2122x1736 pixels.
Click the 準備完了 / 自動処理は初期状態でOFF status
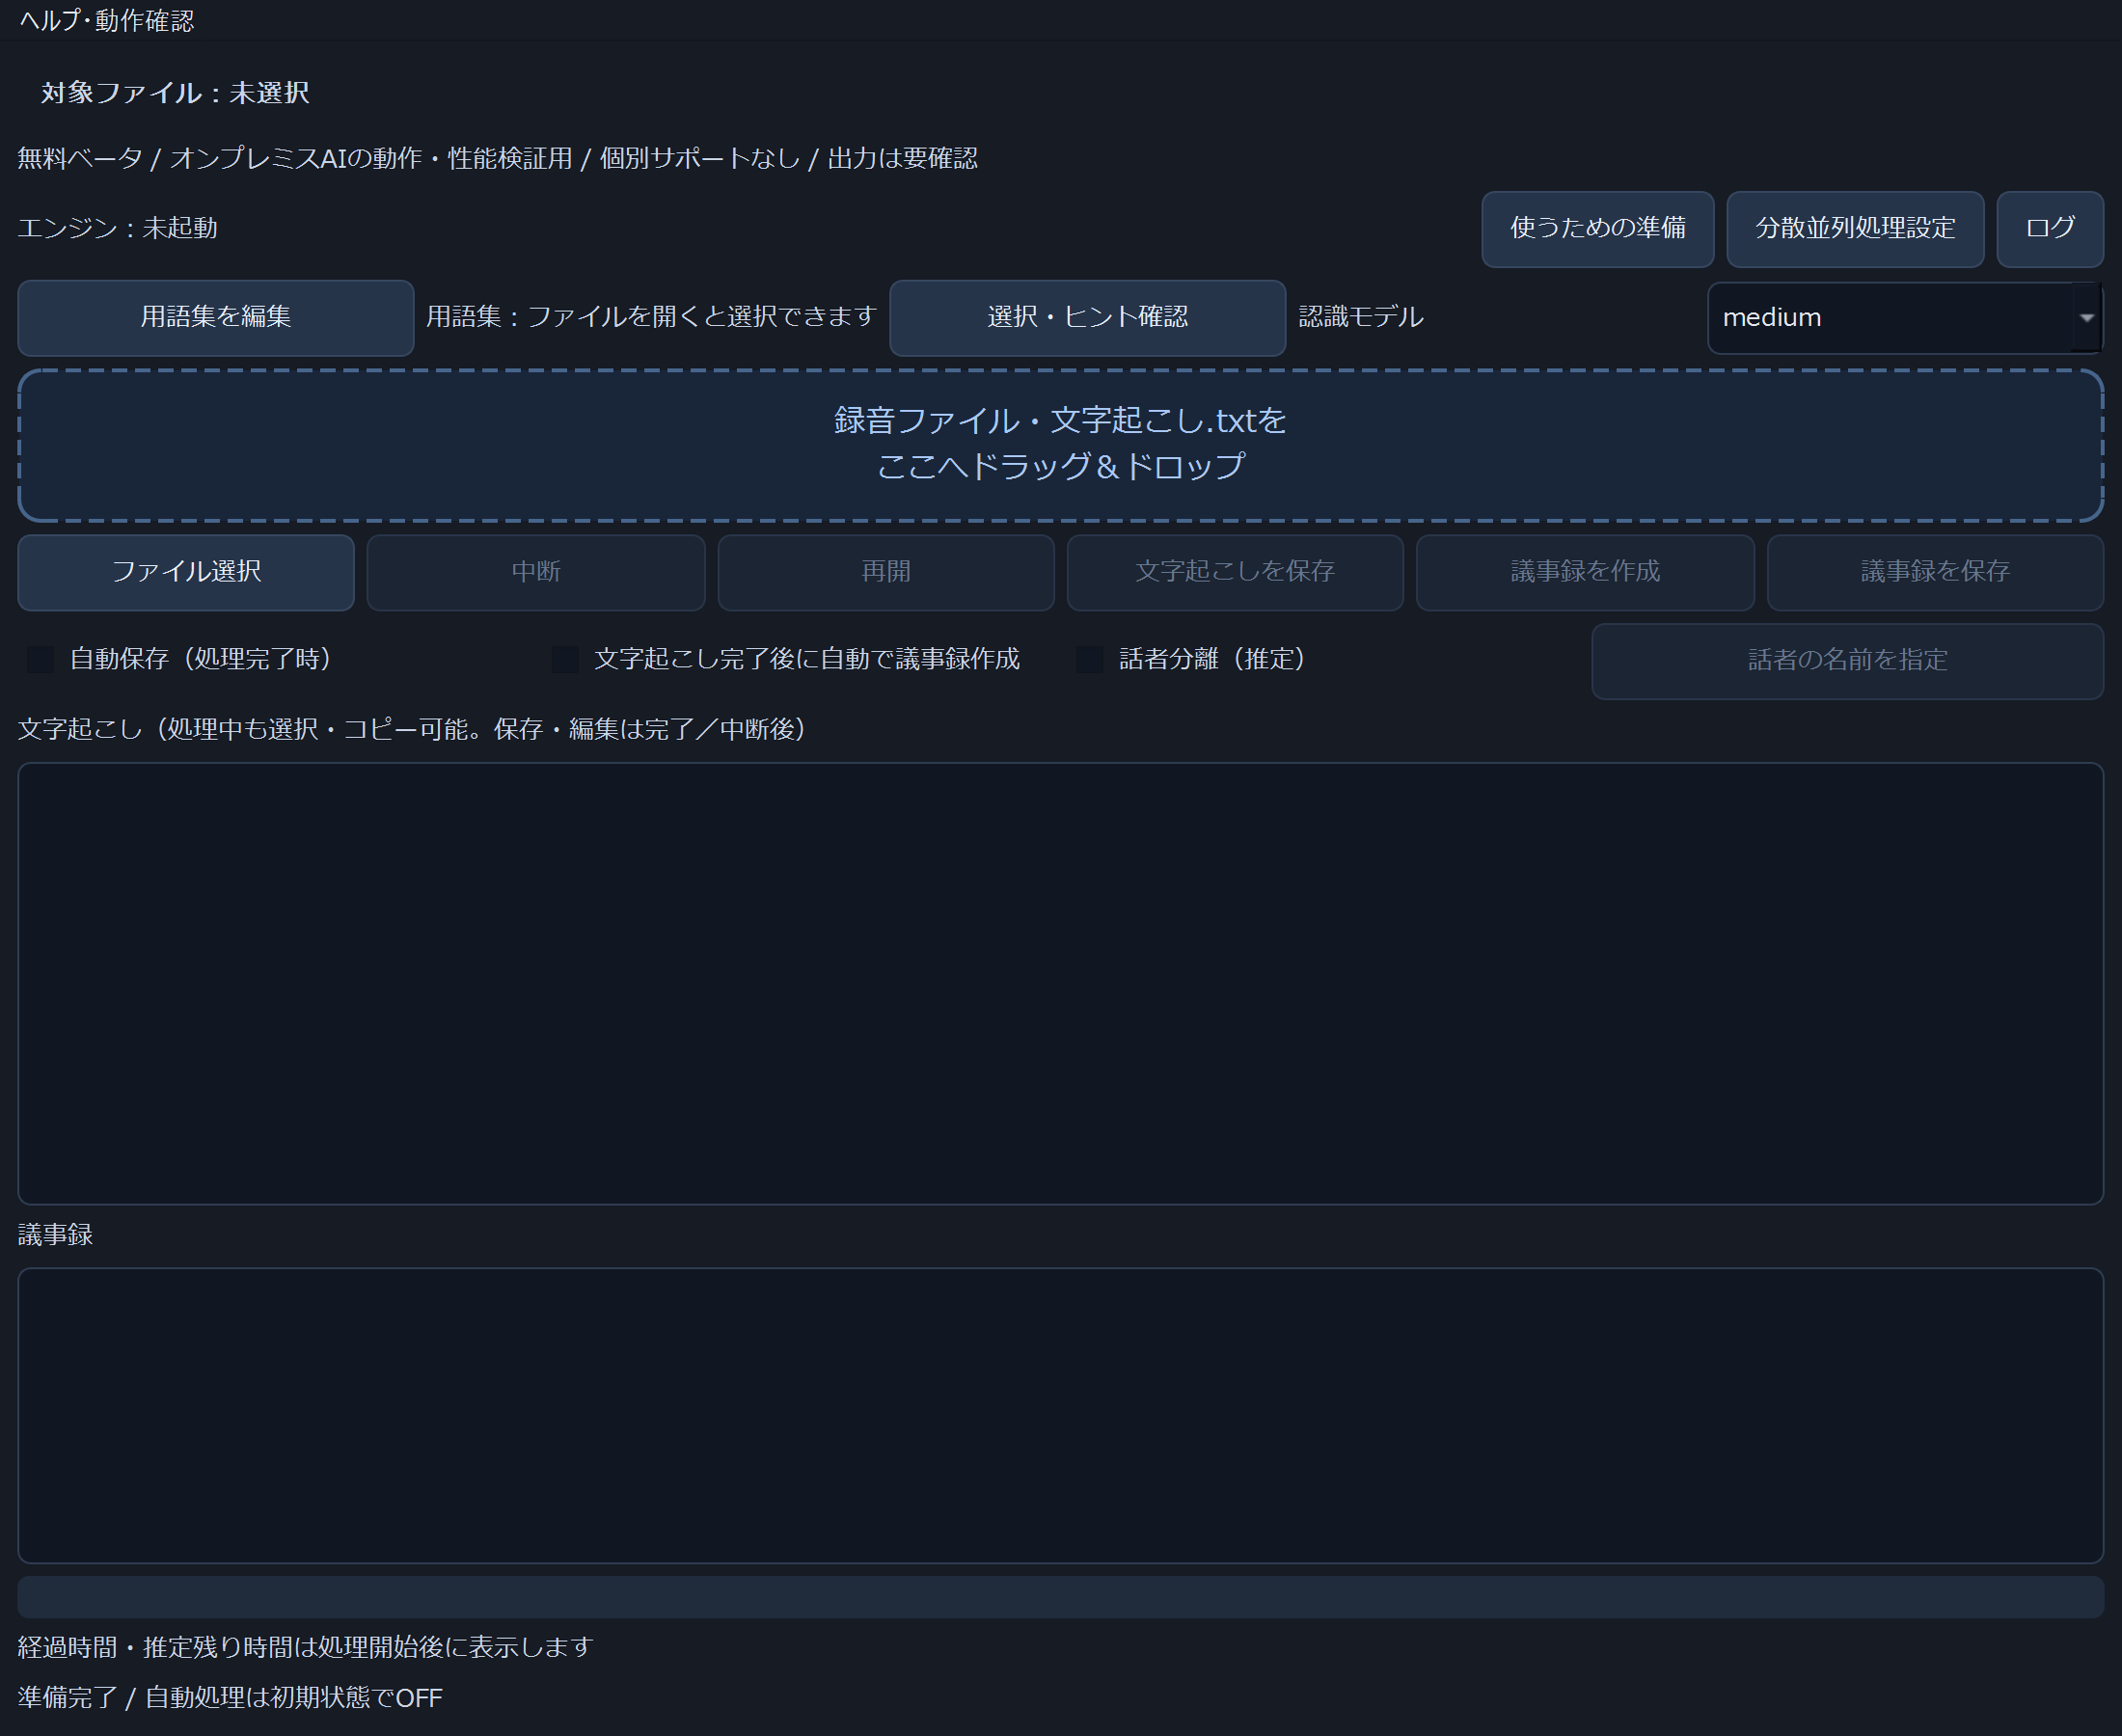tap(230, 1698)
